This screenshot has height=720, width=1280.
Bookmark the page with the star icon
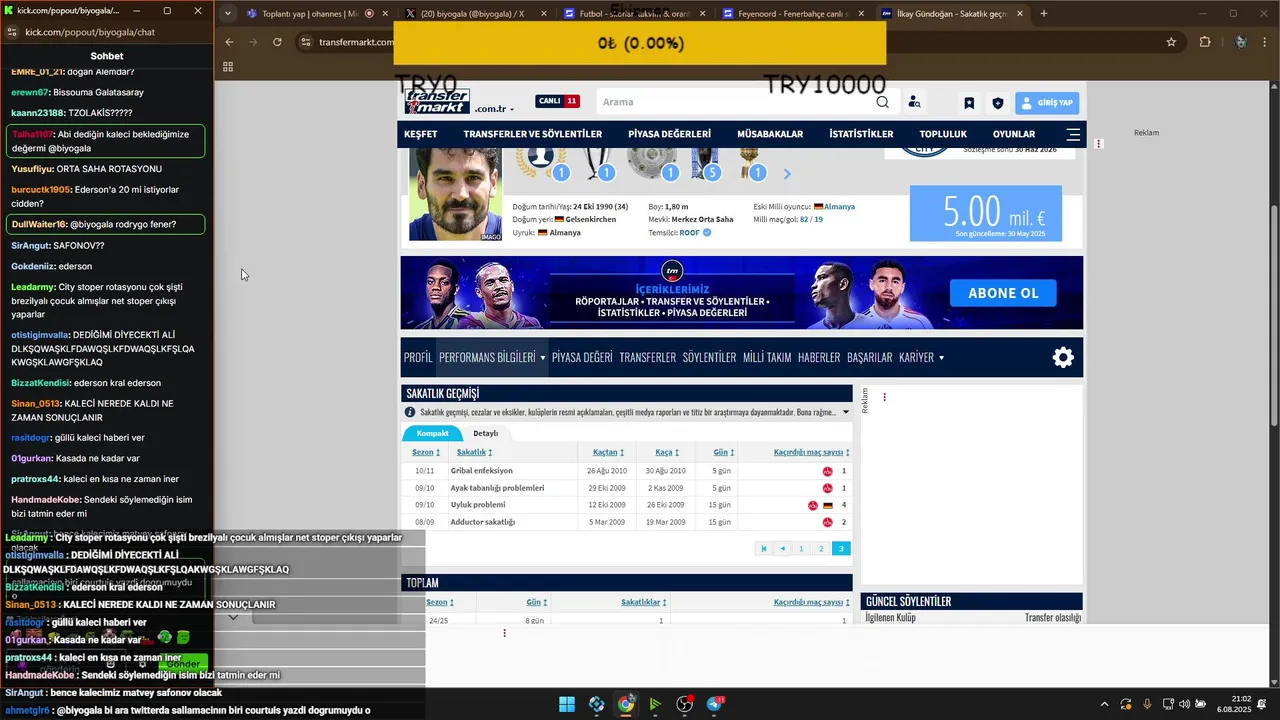coord(1171,42)
